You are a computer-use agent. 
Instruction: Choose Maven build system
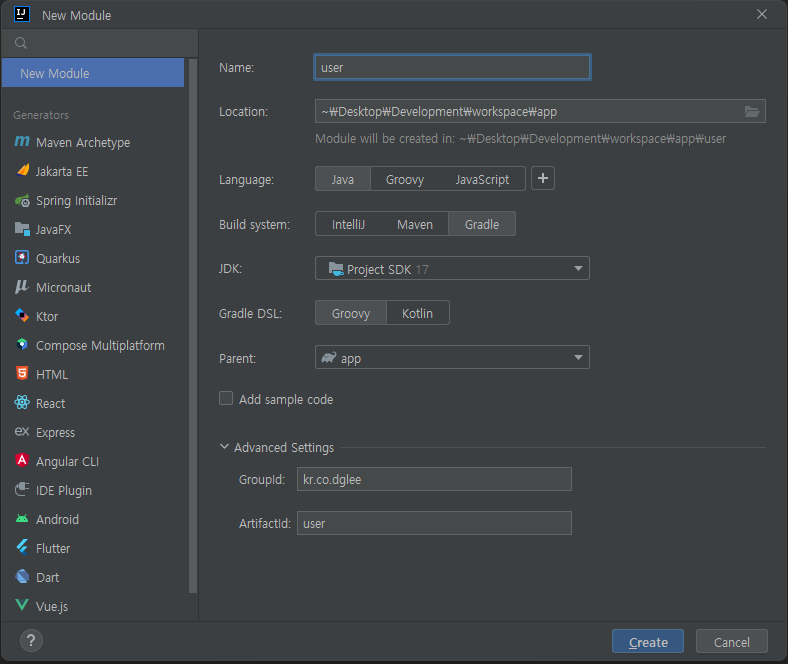[x=415, y=224]
